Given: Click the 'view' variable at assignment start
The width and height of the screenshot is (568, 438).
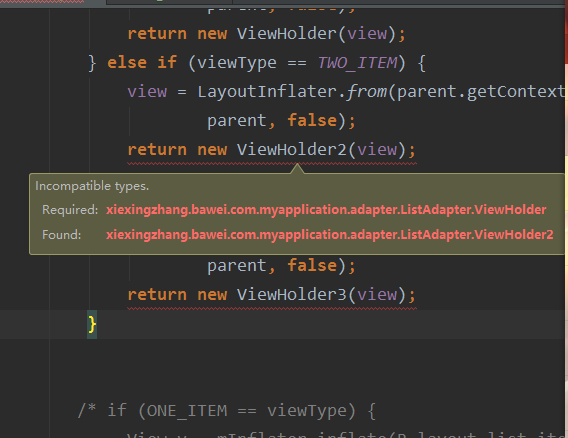Looking at the screenshot, I should [x=147, y=92].
